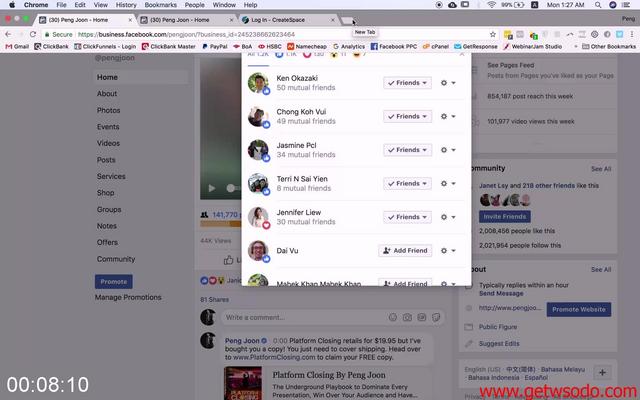Click Invite Friends button
This screenshot has width=640, height=400.
click(505, 216)
